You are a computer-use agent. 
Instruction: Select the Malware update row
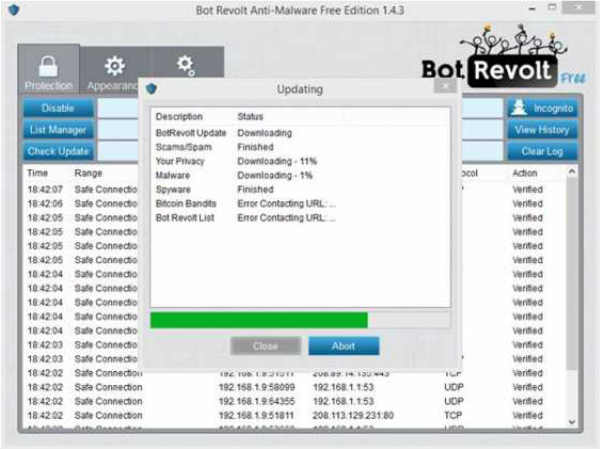(300, 175)
